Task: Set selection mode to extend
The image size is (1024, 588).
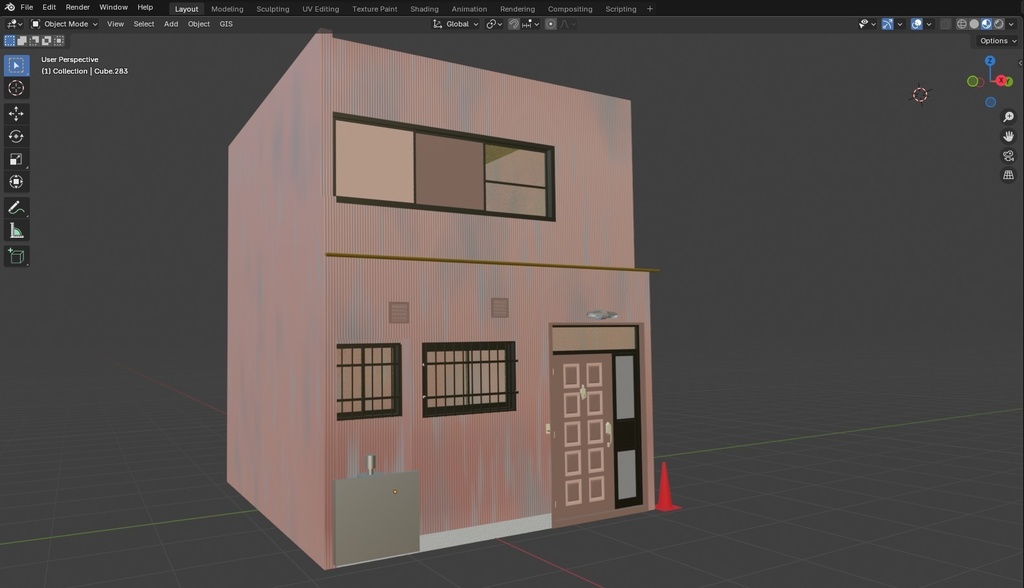Action: point(22,41)
